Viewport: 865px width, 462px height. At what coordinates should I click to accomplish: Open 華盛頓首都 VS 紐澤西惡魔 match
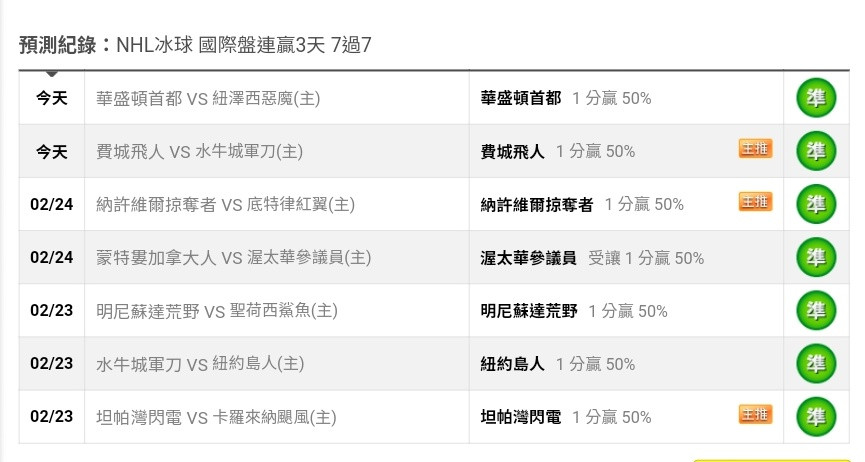(208, 98)
